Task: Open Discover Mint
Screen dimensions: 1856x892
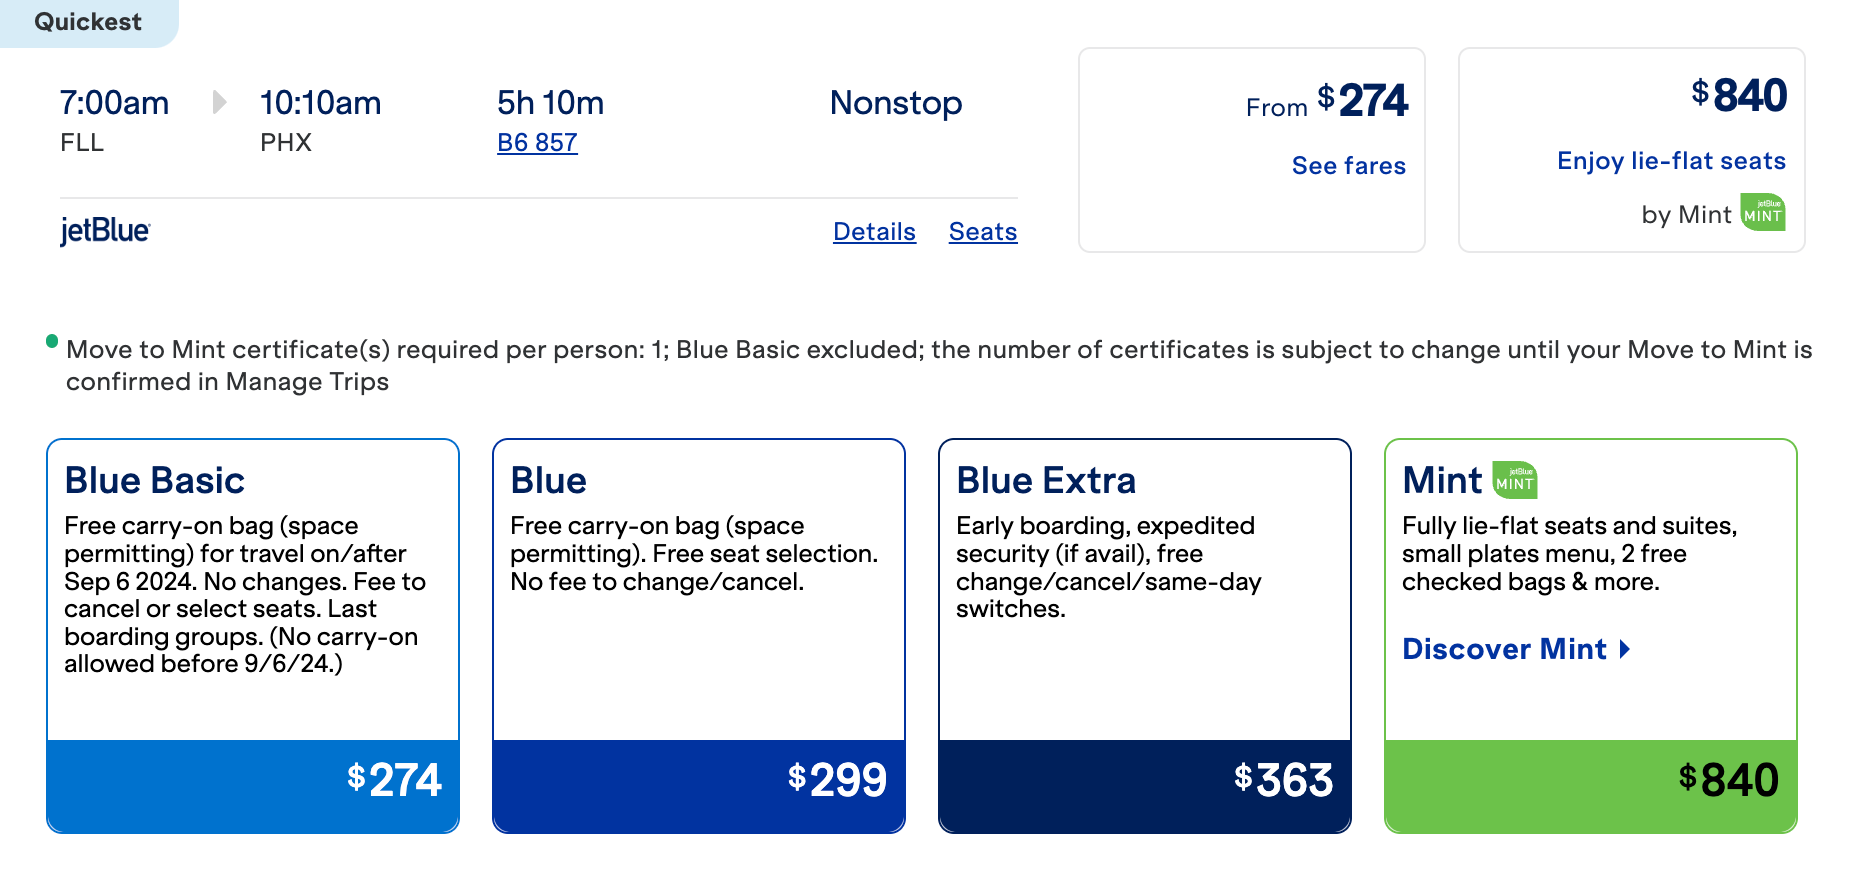Action: click(1504, 649)
